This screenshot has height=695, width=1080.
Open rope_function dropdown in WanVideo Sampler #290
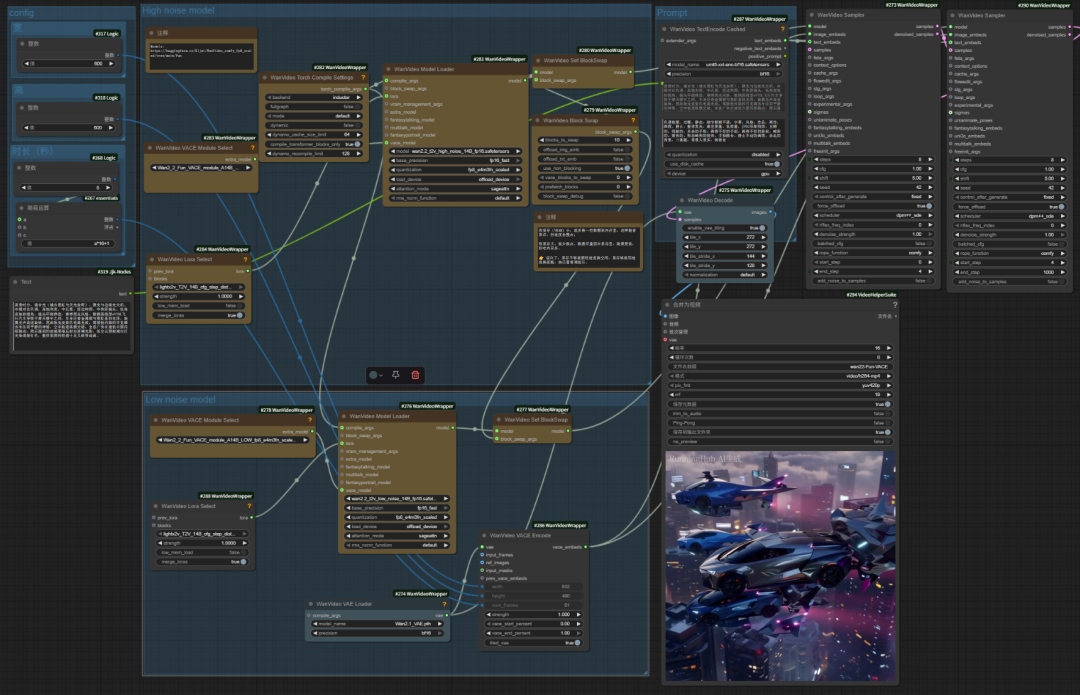click(x=1010, y=253)
